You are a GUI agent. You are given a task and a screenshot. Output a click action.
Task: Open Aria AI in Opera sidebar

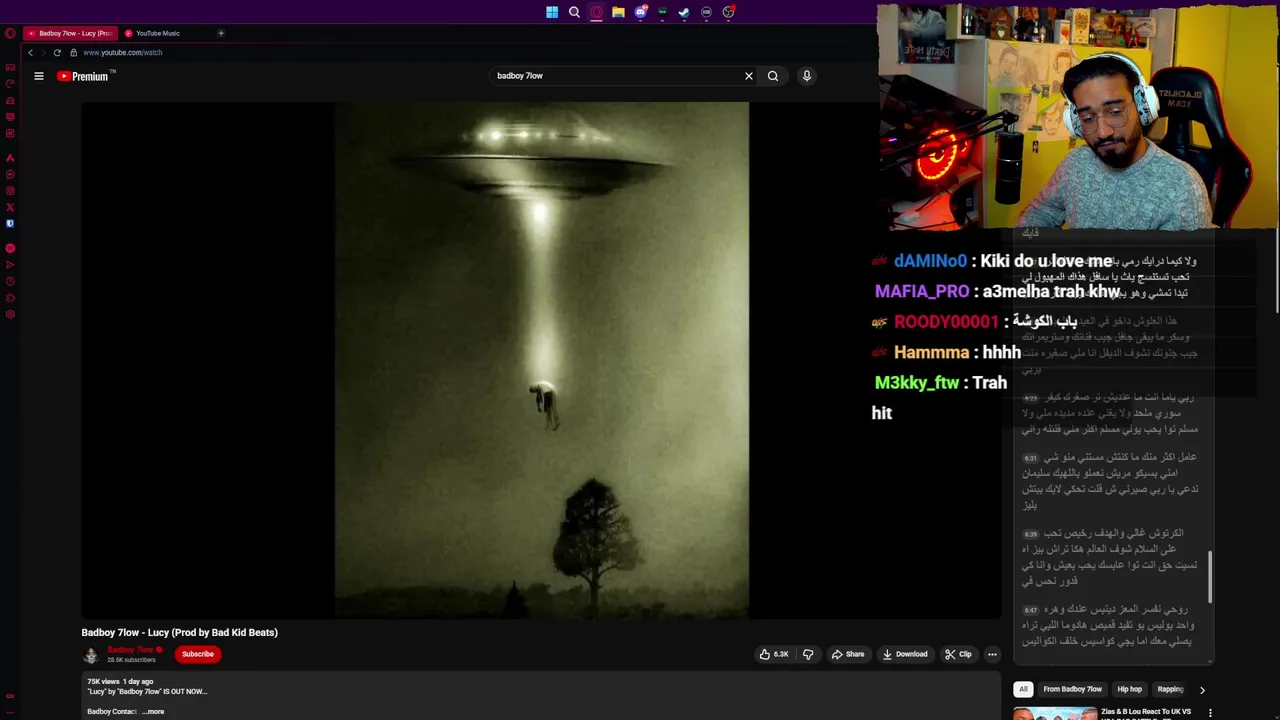[10, 158]
